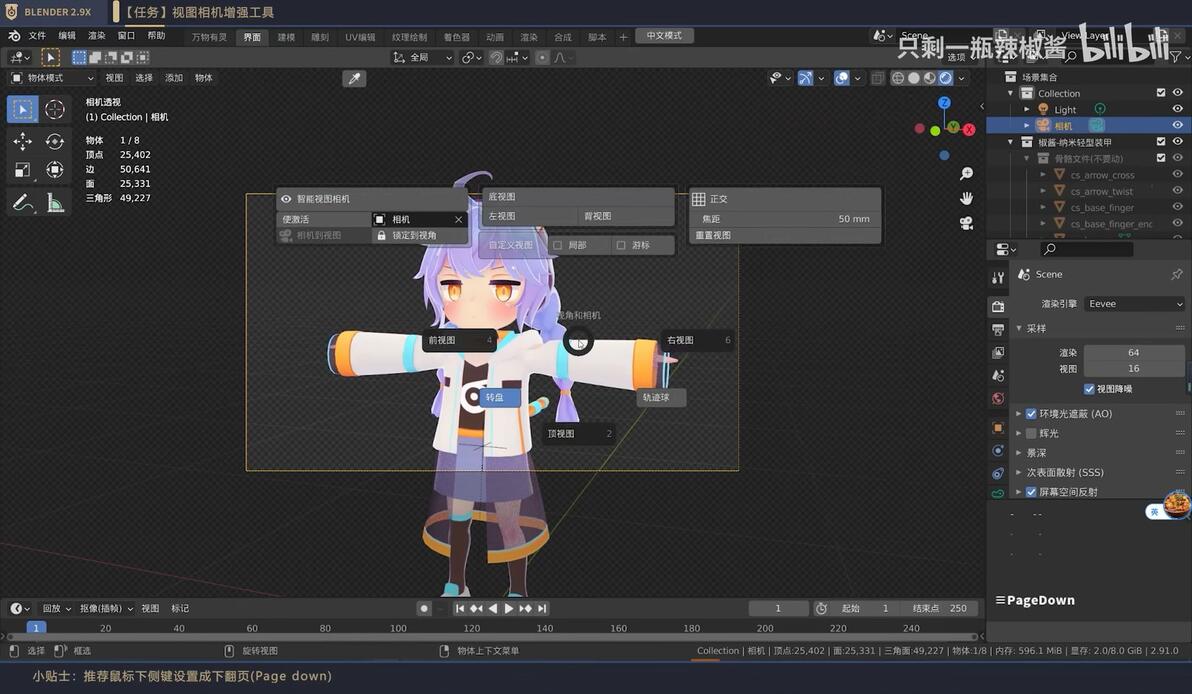Click 重置视图 button
This screenshot has height=694, width=1192.
pos(785,236)
